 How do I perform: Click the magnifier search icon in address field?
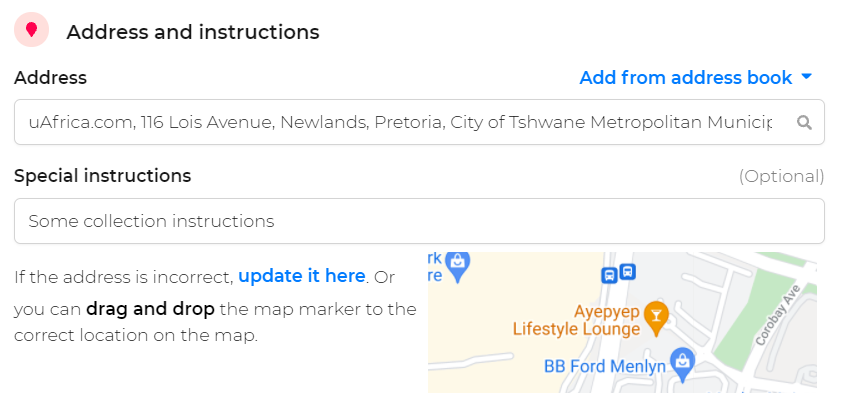804,123
